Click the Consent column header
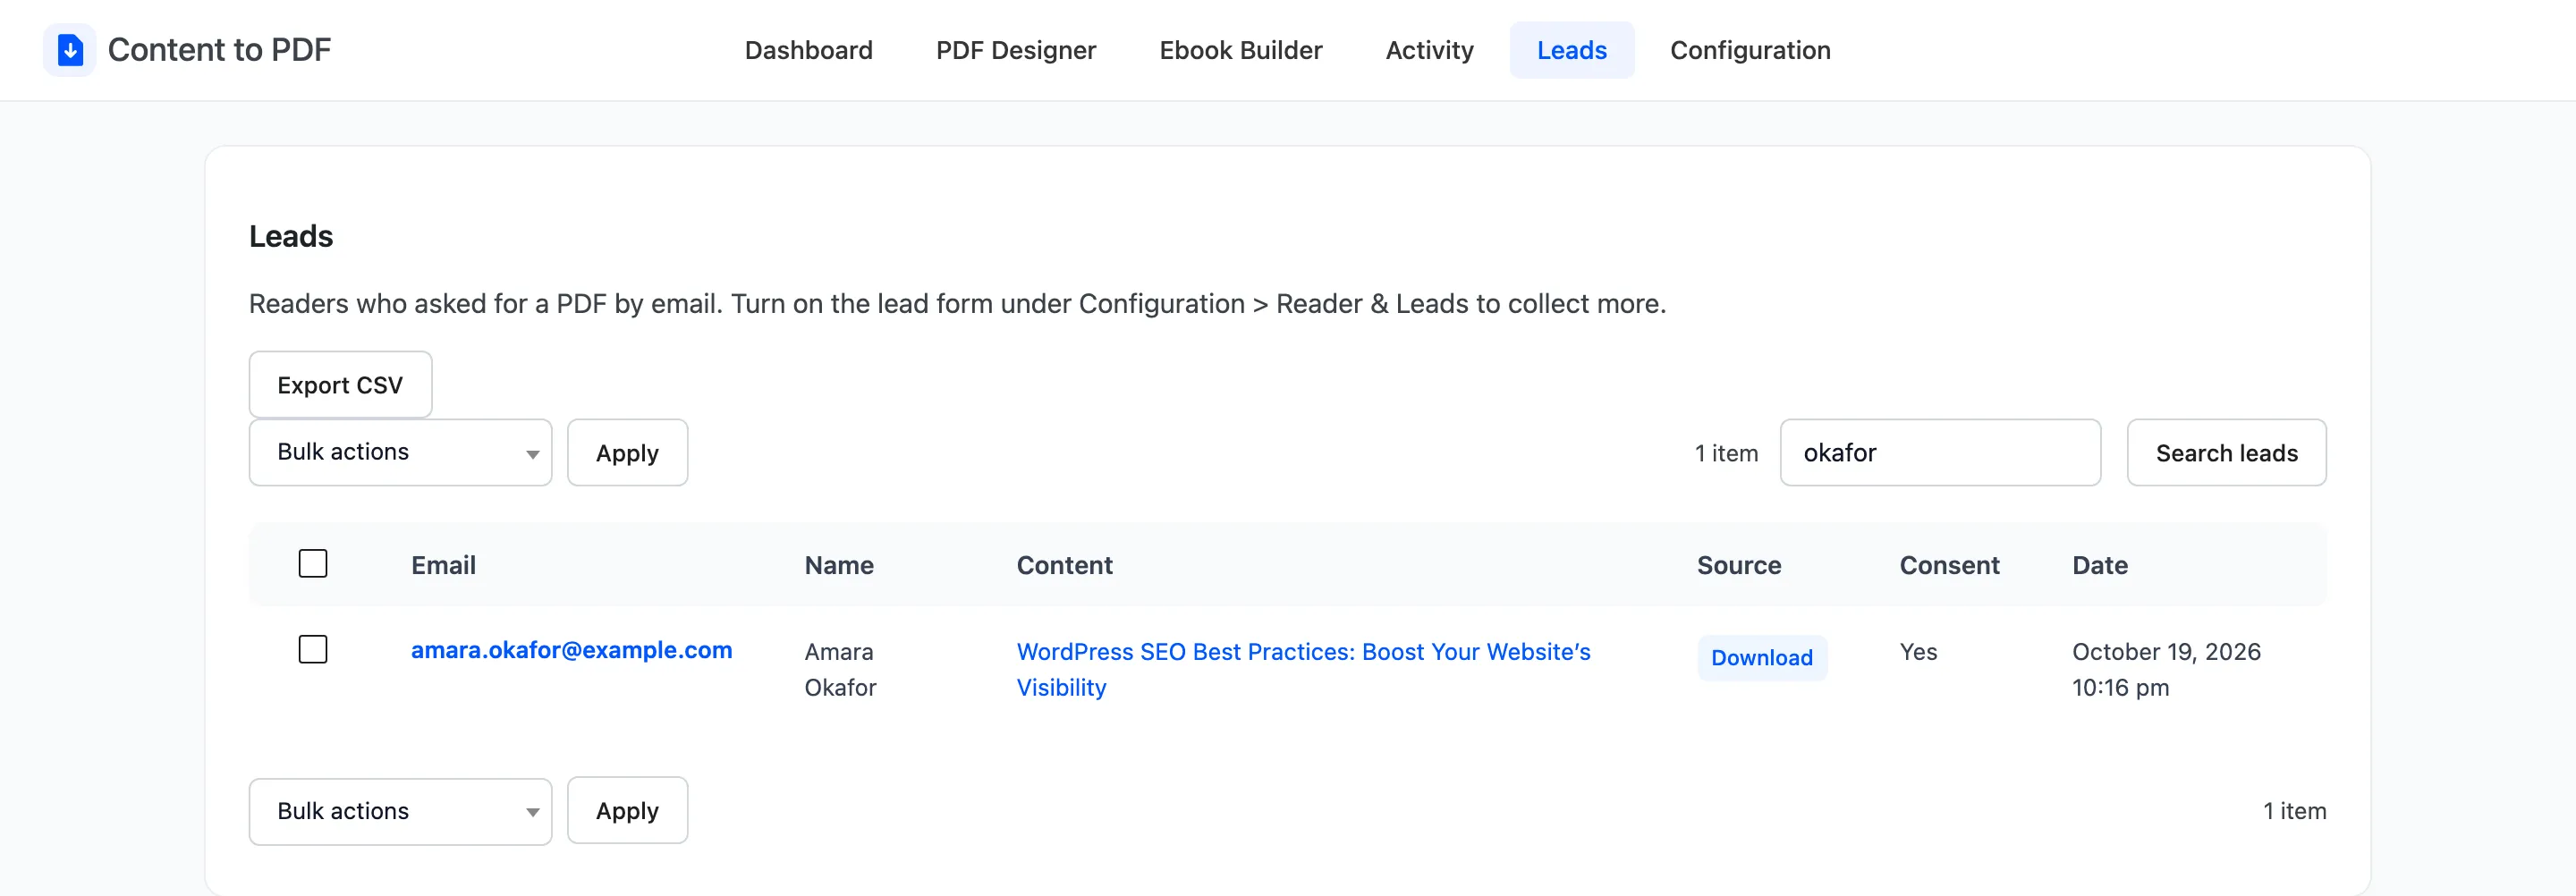 1949,565
